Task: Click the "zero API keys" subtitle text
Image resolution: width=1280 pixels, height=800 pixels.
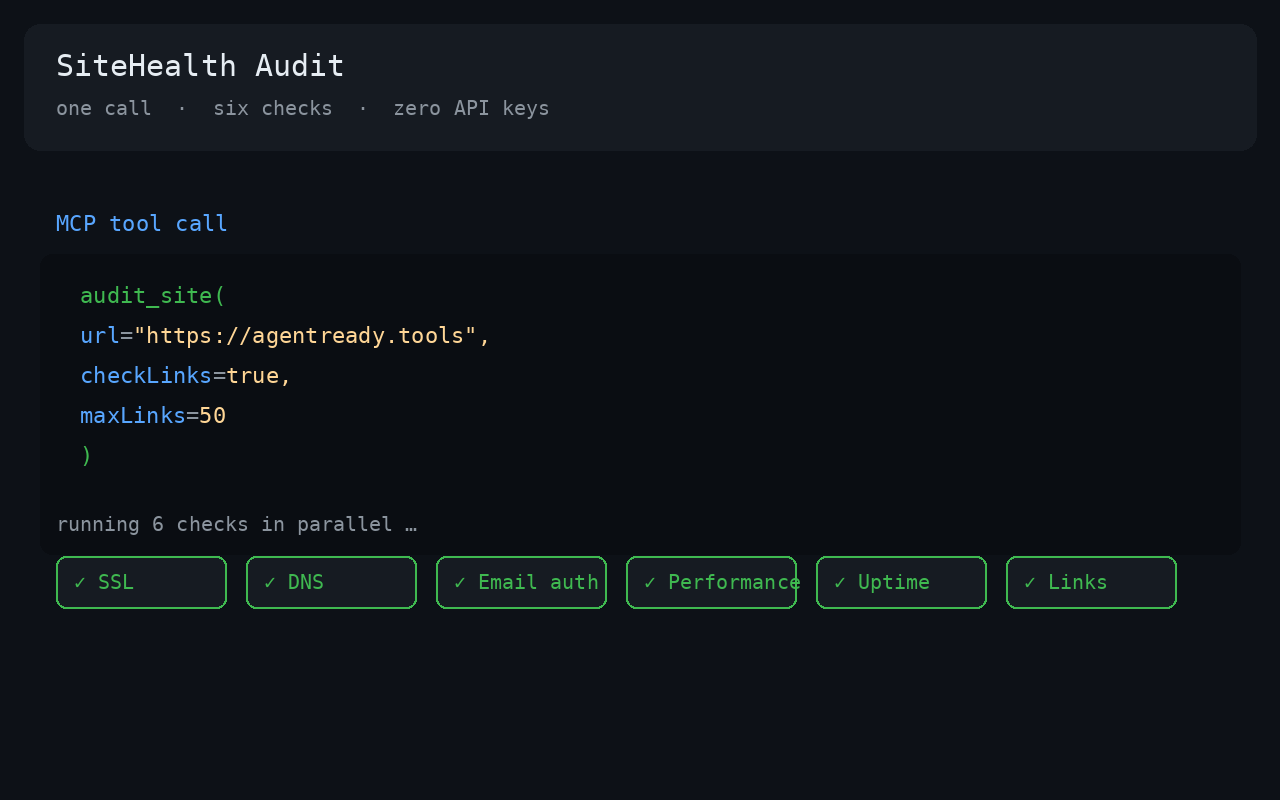Action: (471, 108)
